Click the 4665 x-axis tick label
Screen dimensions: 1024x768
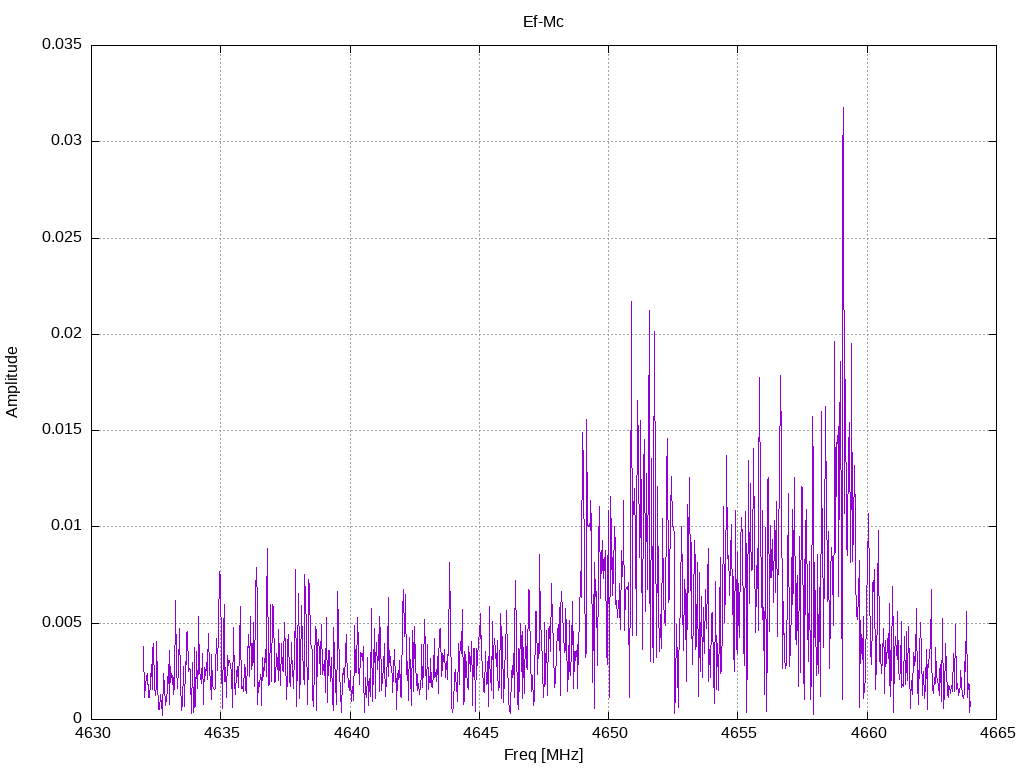pyautogui.click(x=996, y=734)
